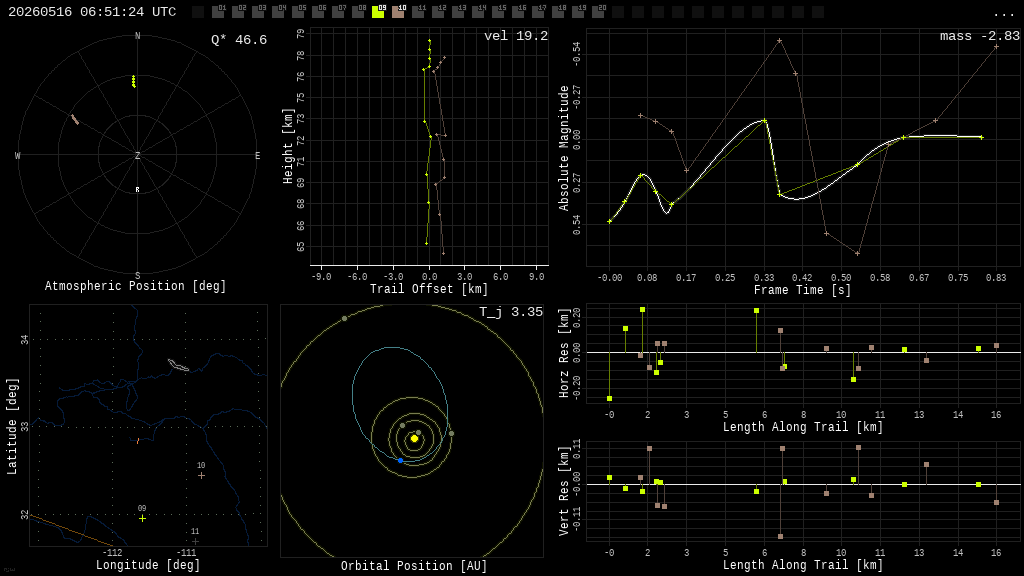Screen dimensions: 1024x576
Task: Click the zenith Z marker on sky plot
Action: pos(137,155)
